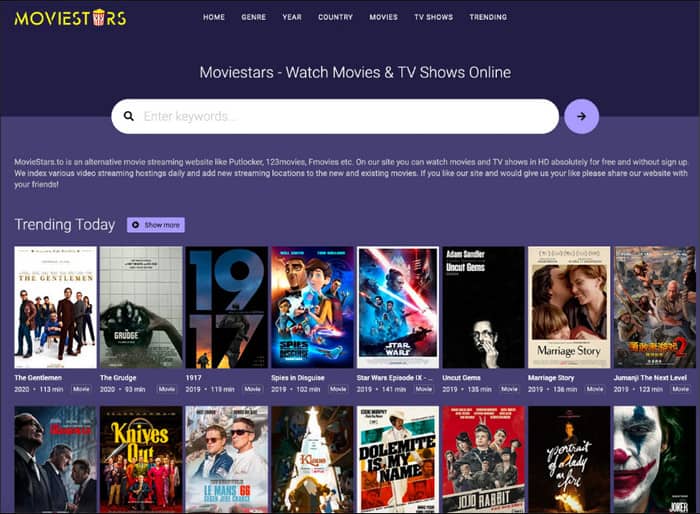
Task: Open the Dolemite Is My Name poster
Action: pyautogui.click(x=398, y=460)
